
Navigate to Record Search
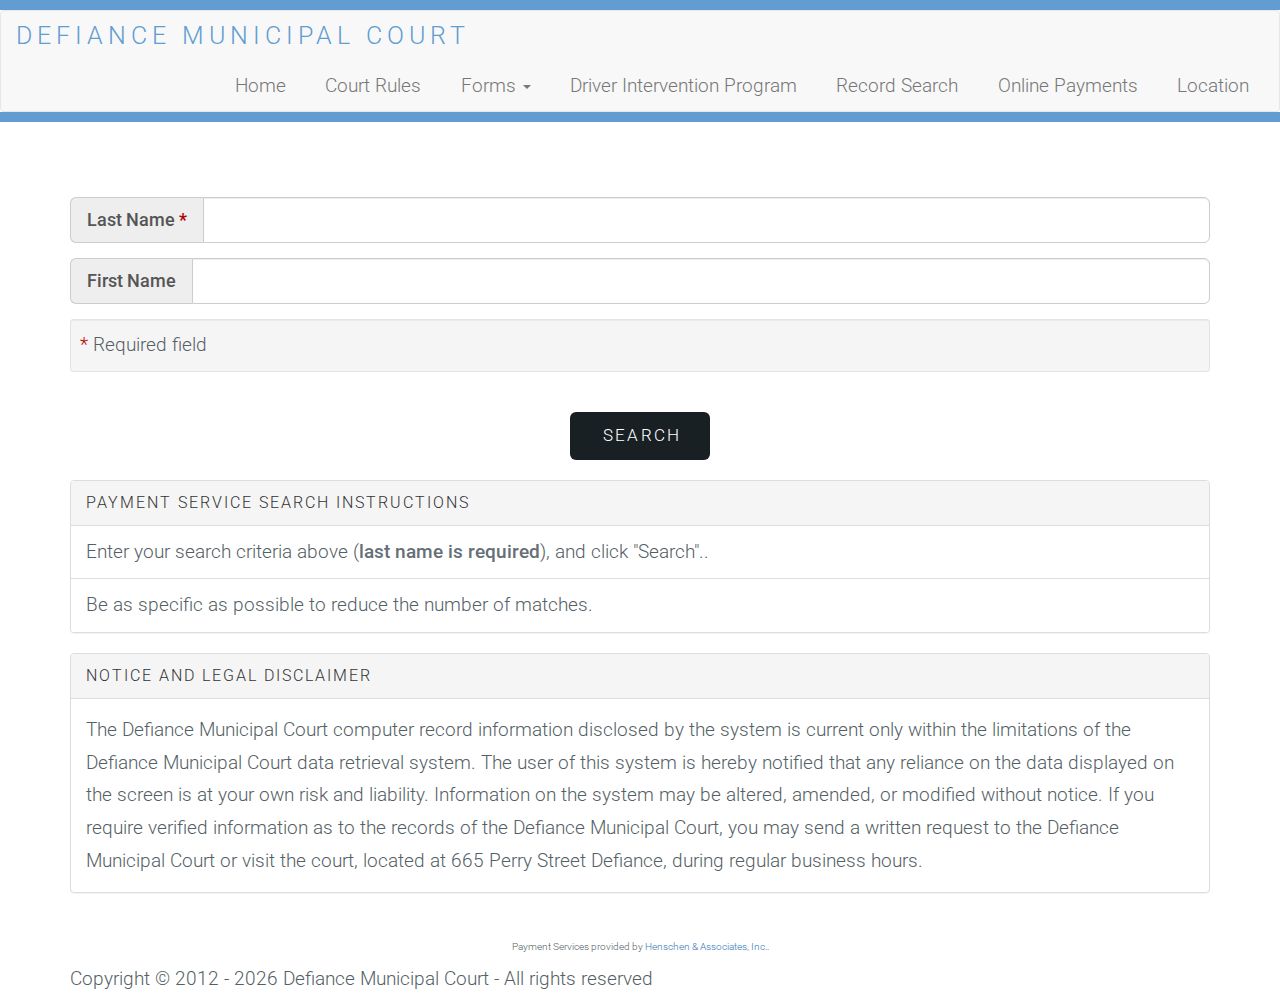coord(897,86)
